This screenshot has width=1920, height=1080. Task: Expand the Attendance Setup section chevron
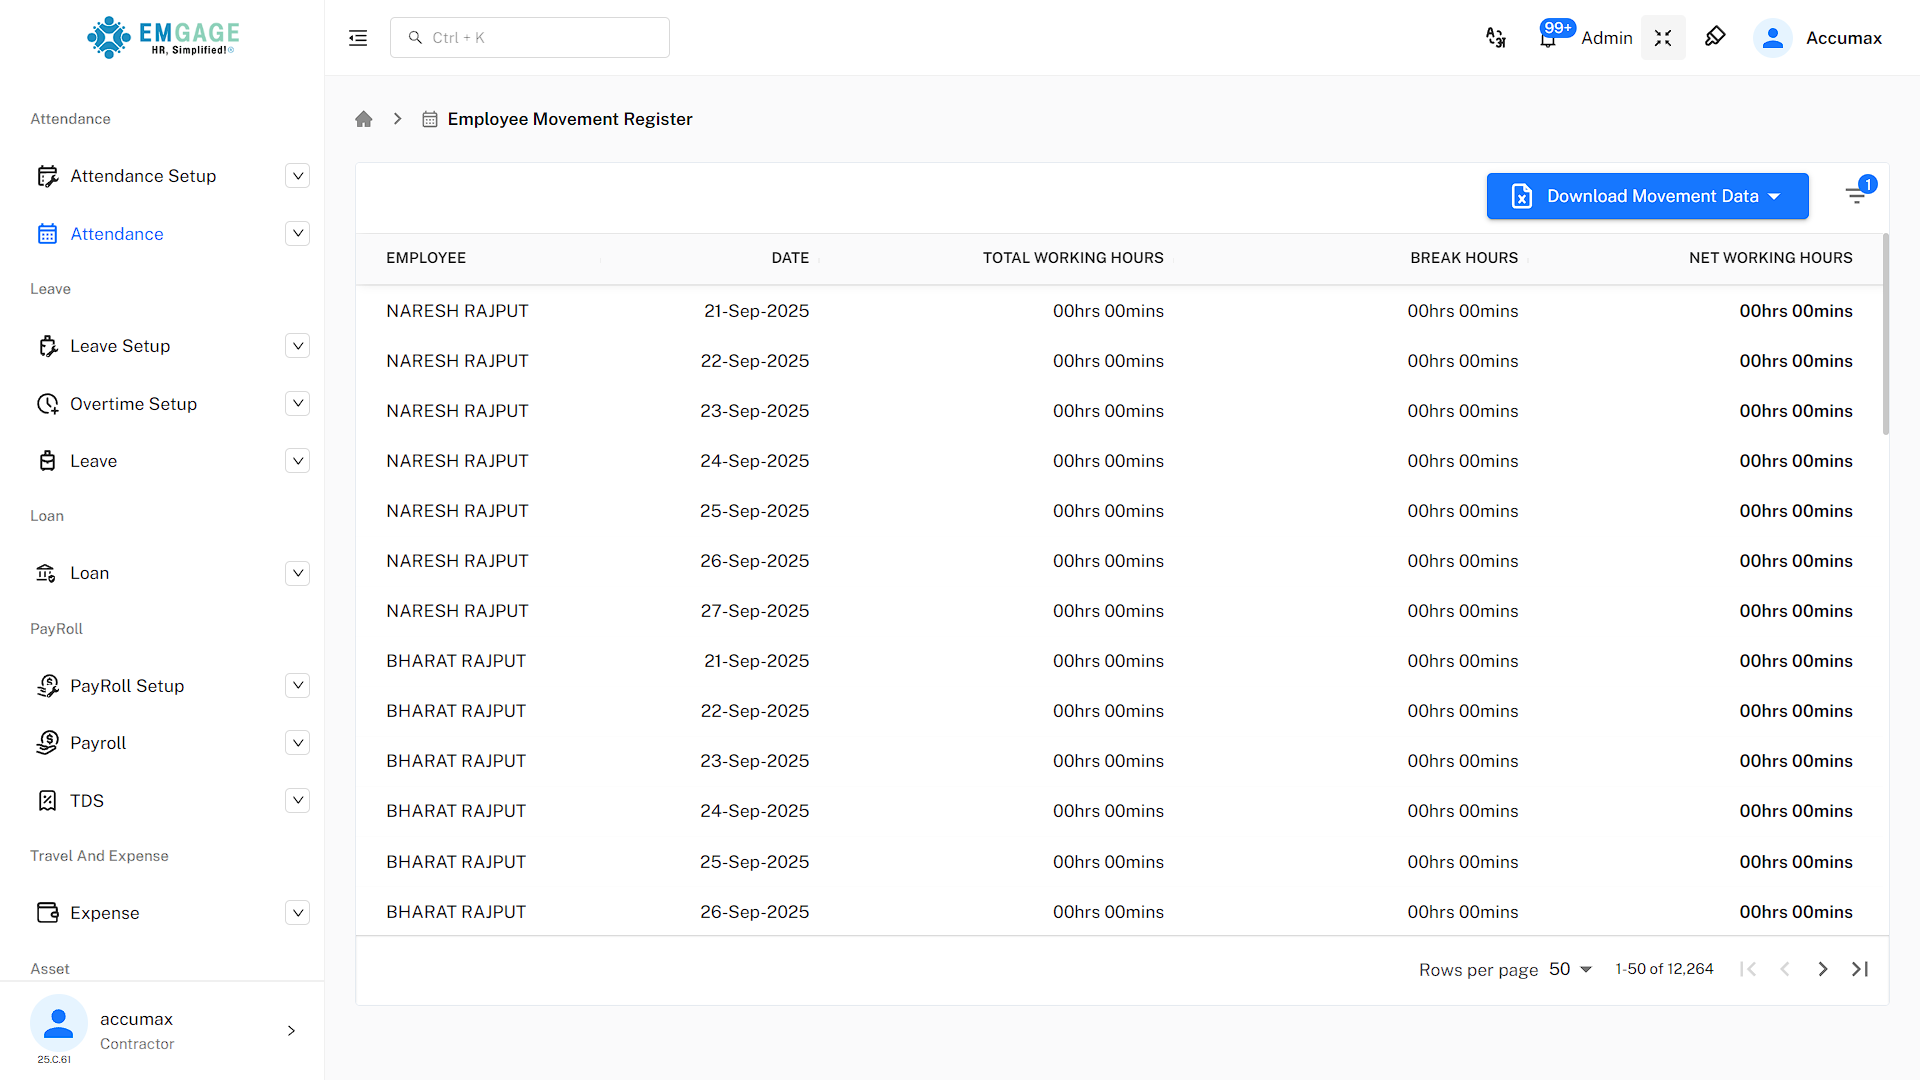click(297, 175)
